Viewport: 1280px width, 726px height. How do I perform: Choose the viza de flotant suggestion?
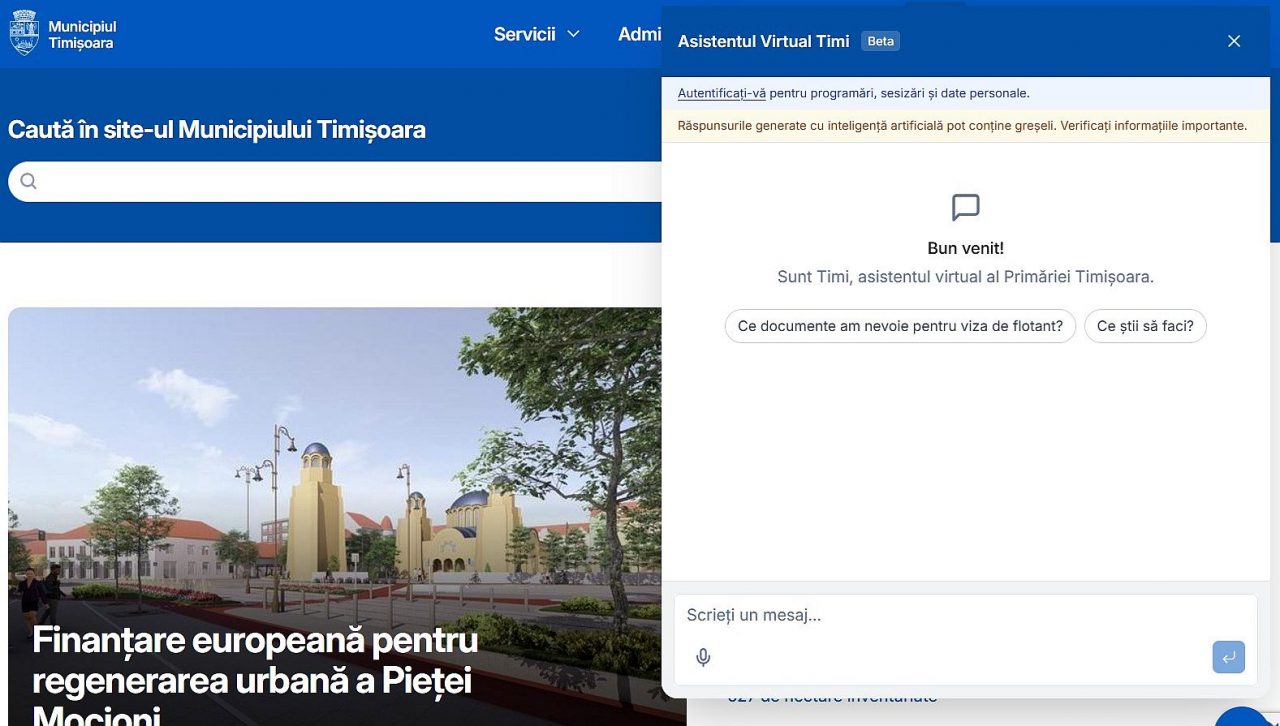coord(900,326)
